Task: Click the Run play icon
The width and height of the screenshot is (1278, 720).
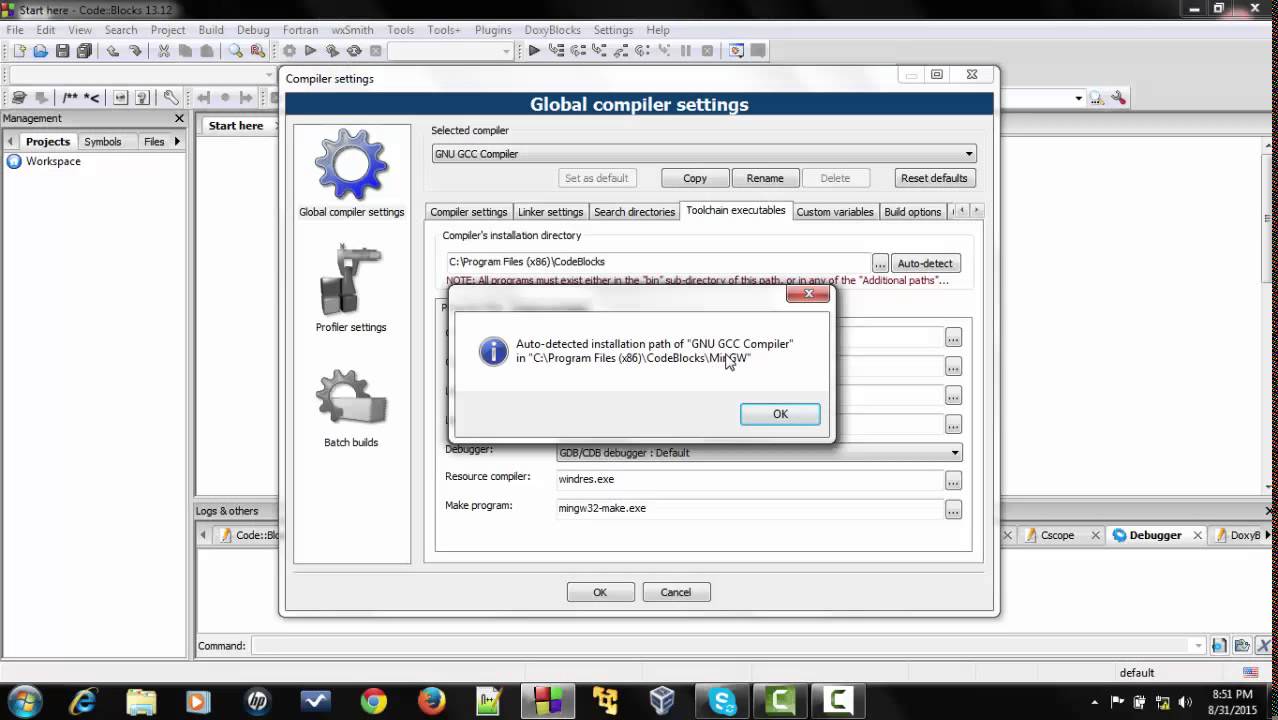Action: [311, 51]
